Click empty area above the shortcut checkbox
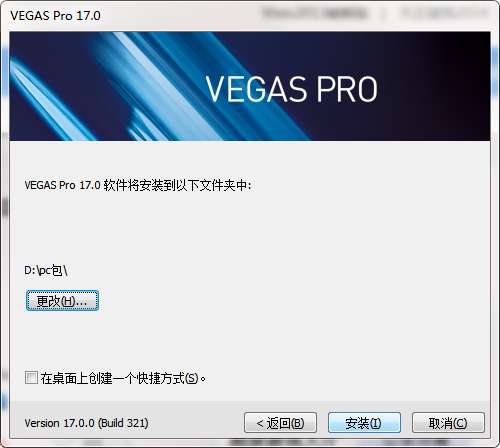Screen dimensions: 500x448 [x=250, y=343]
